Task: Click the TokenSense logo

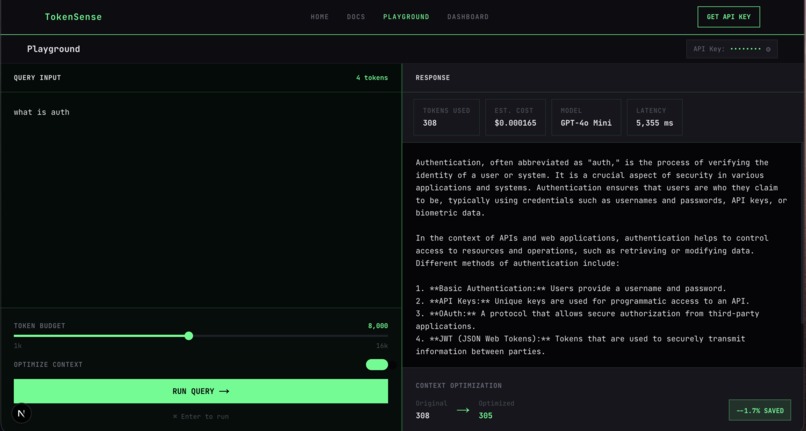Action: pos(73,17)
